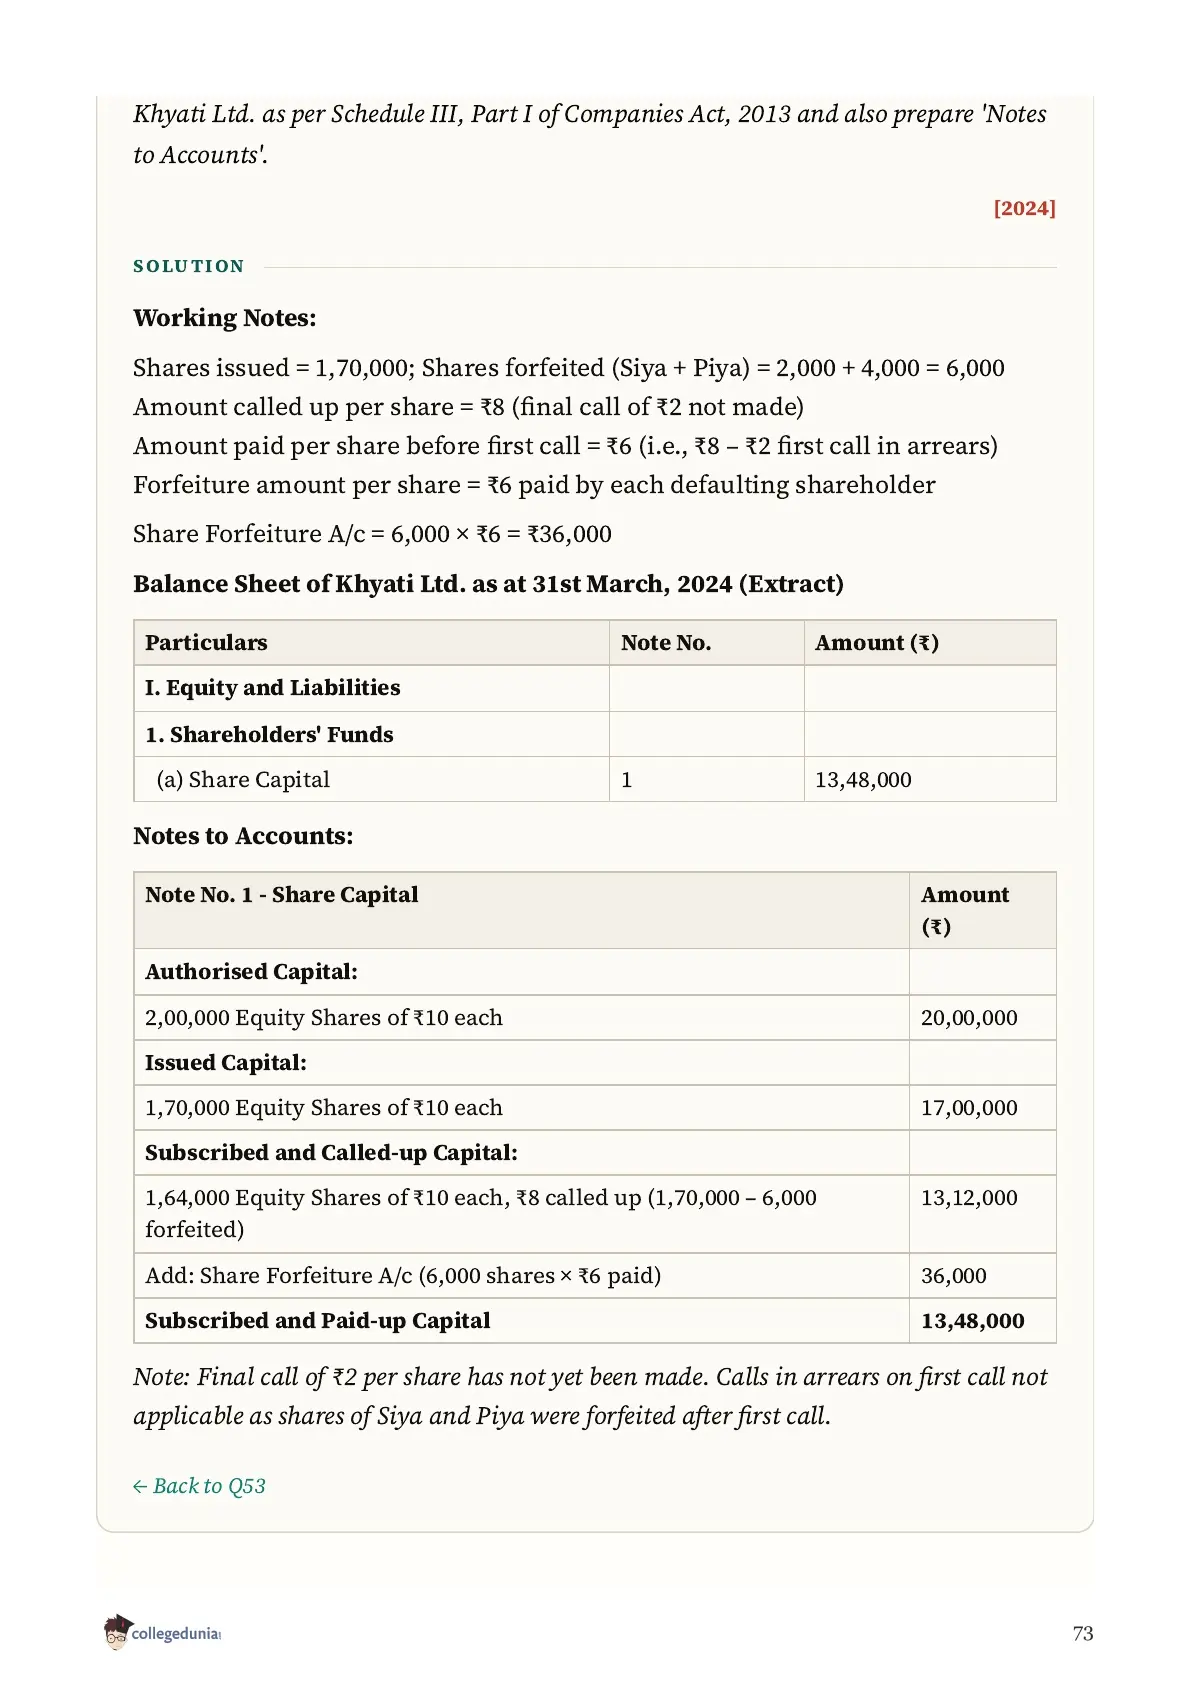Click the 36,000 Share Forfeiture amount

point(953,1276)
